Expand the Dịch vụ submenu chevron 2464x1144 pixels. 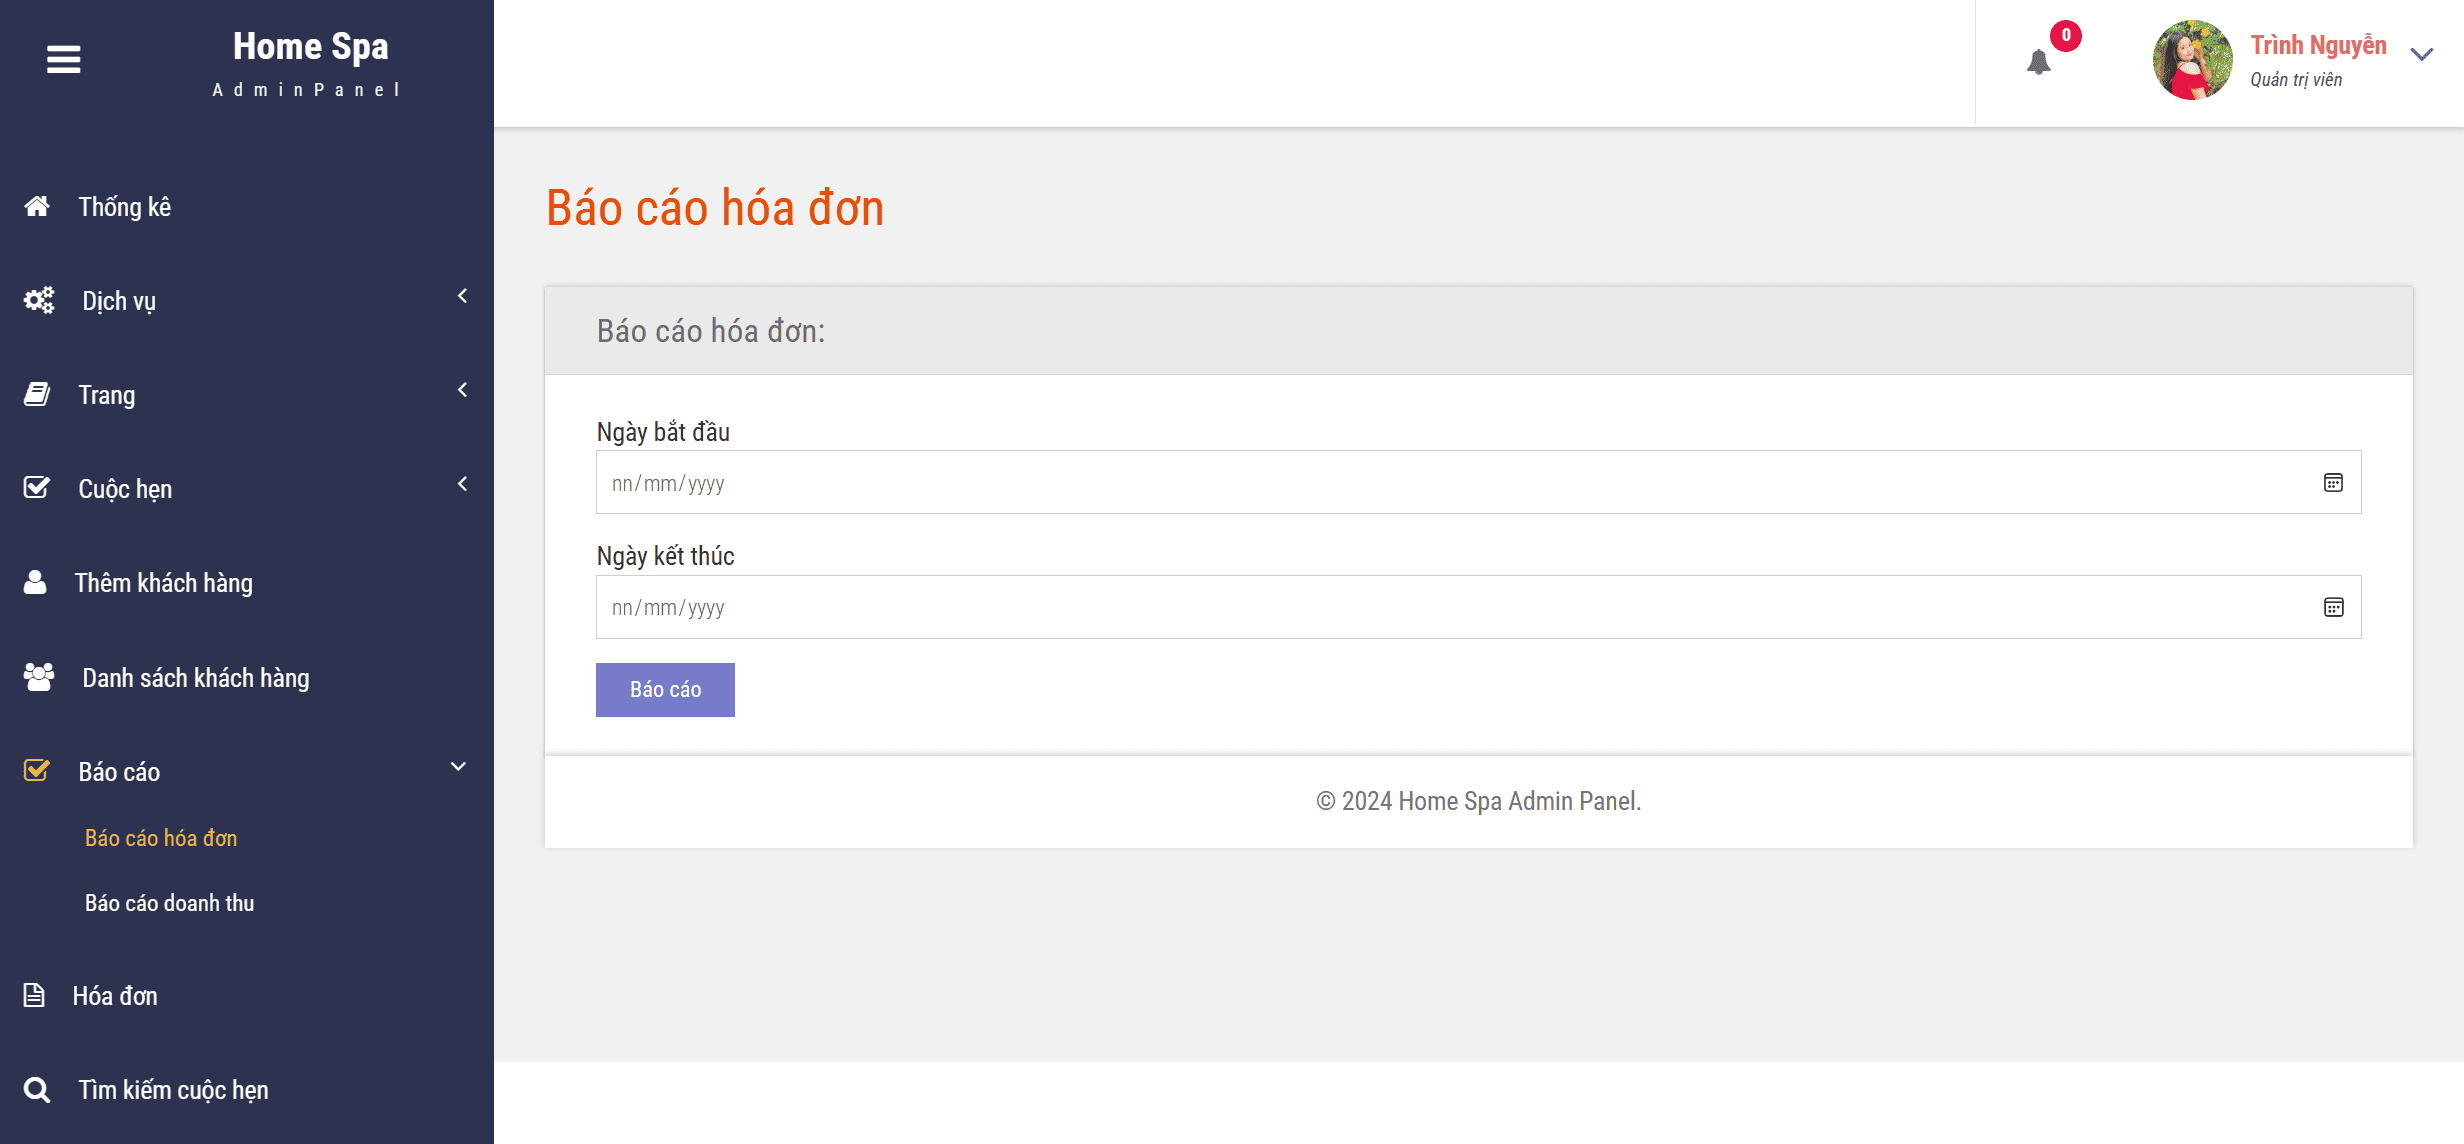[x=462, y=296]
